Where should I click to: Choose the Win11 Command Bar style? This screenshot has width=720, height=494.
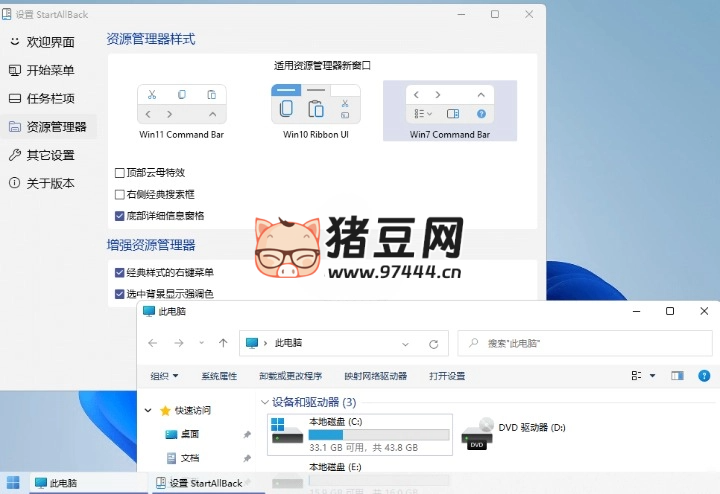(181, 112)
